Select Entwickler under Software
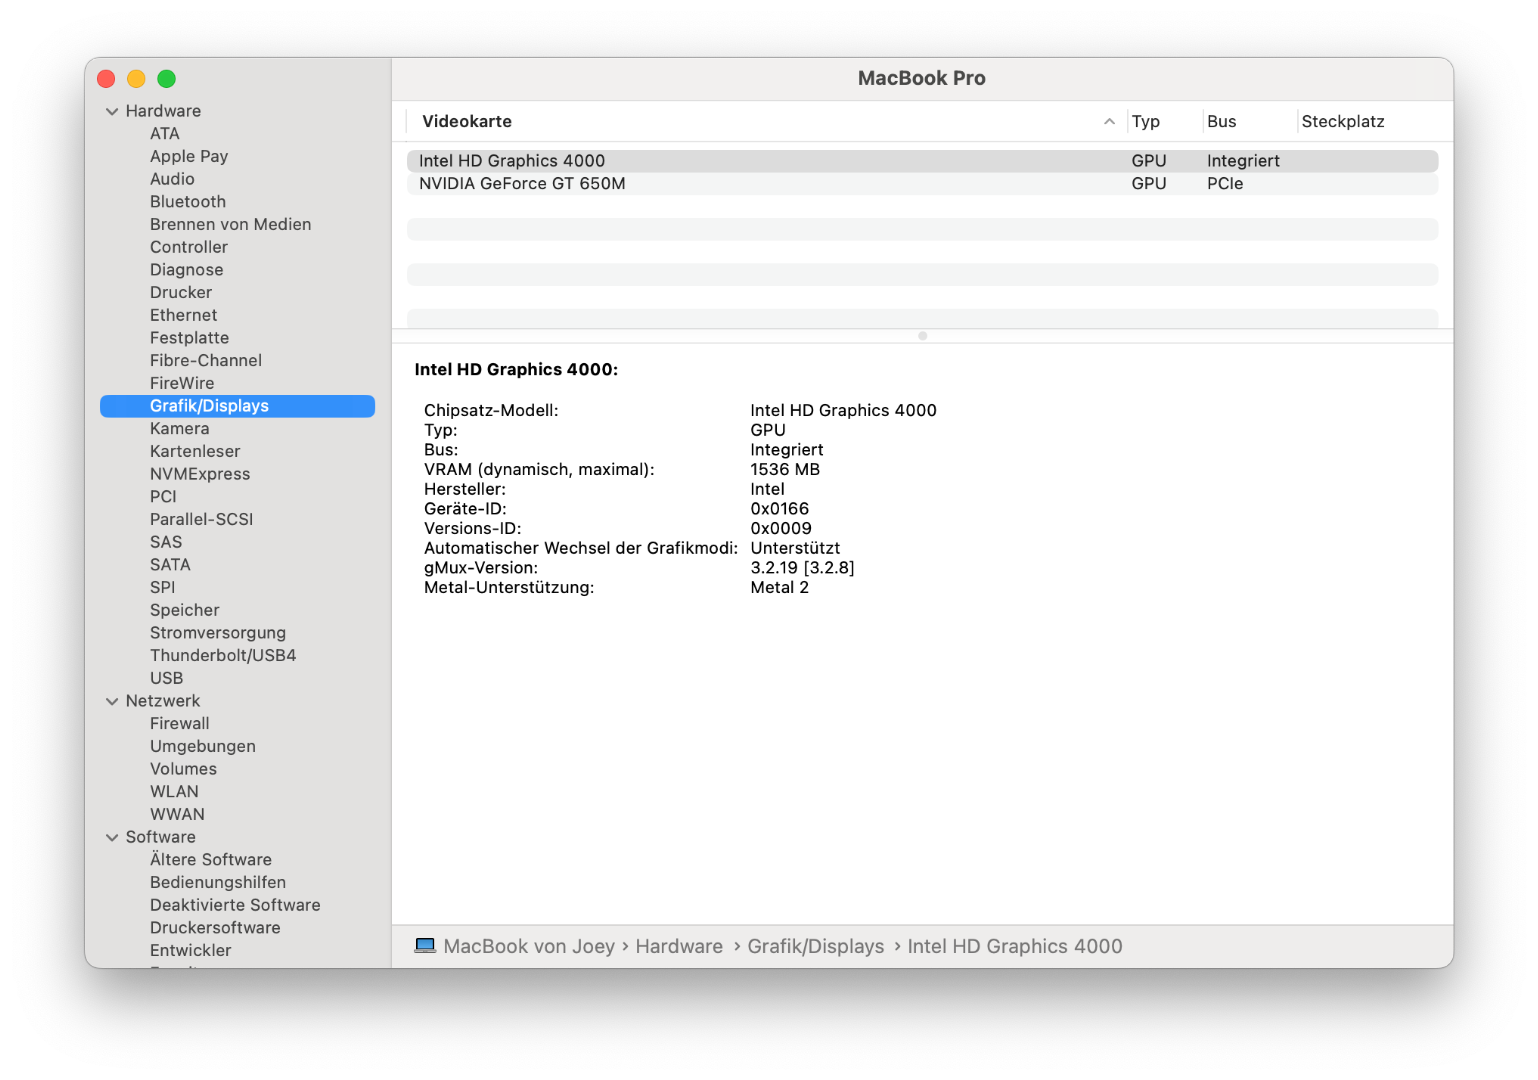Image resolution: width=1538 pixels, height=1080 pixels. (190, 950)
